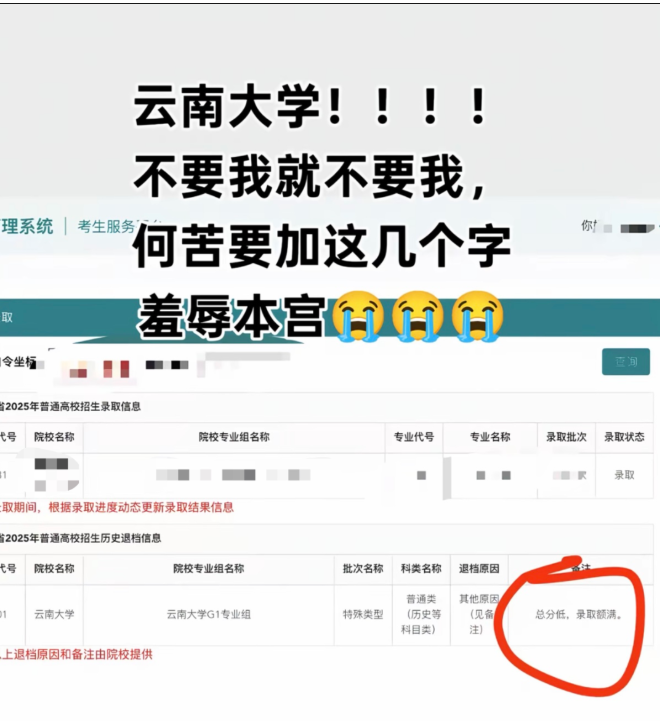Click the 录取批次 column header
The width and height of the screenshot is (660, 721).
566,437
